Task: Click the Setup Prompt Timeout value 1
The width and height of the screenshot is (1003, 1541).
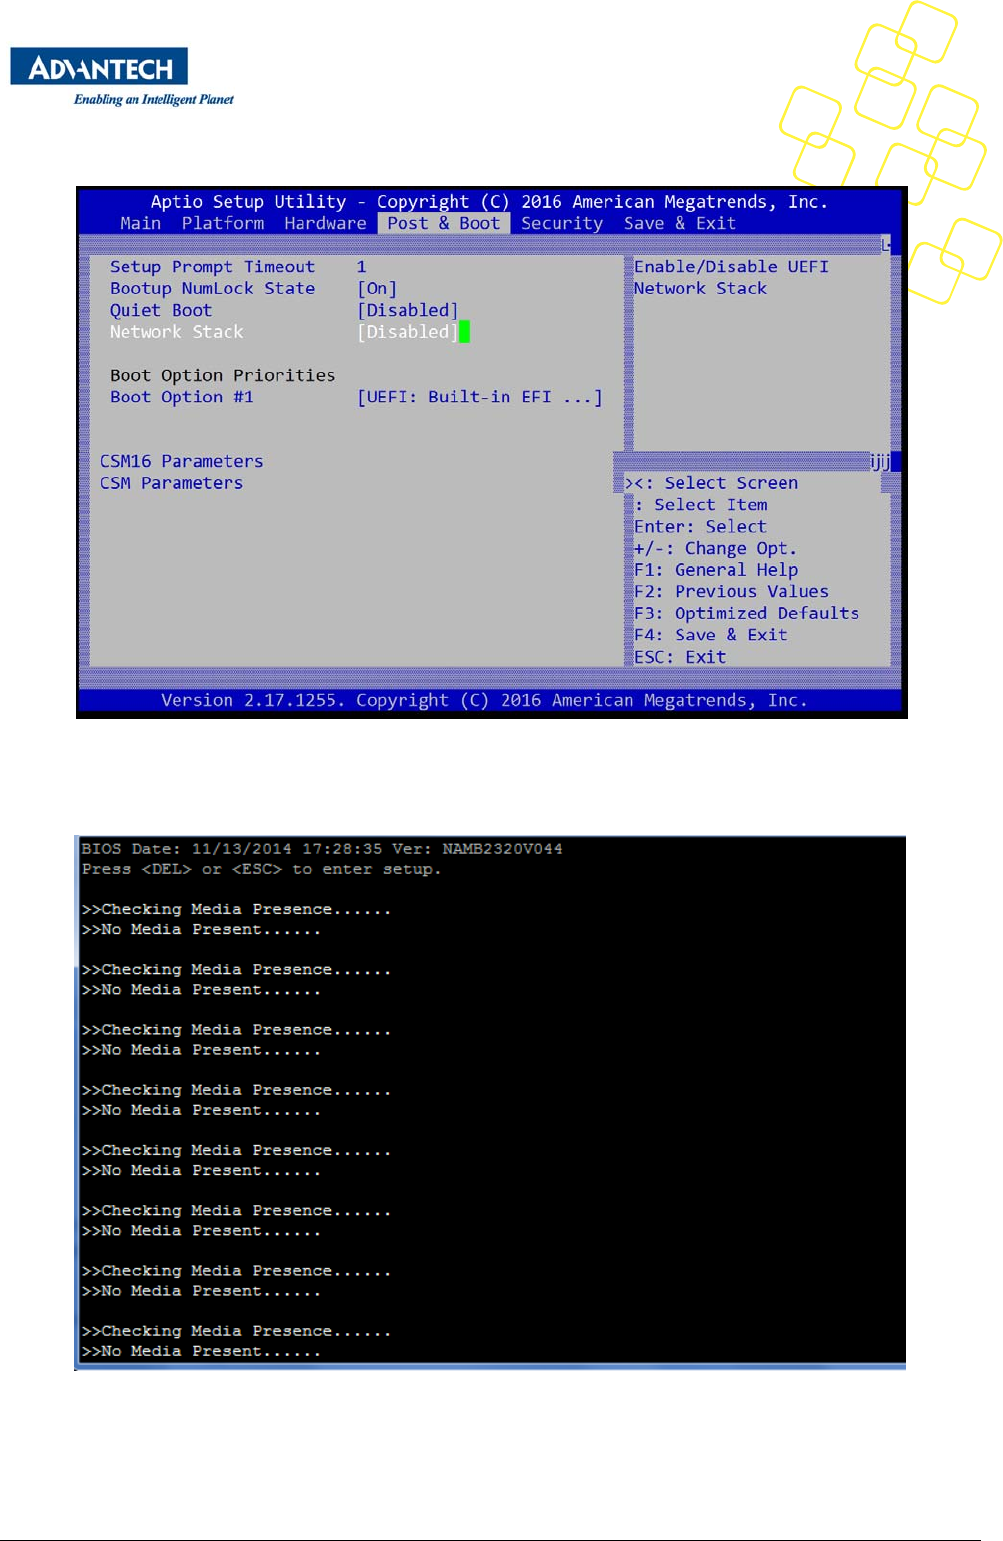Action: click(362, 267)
